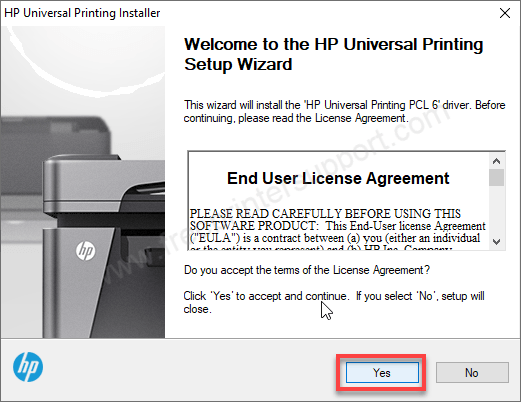Click inside the EULA text box body
Viewport: 521px width, 402px height.
[339, 201]
